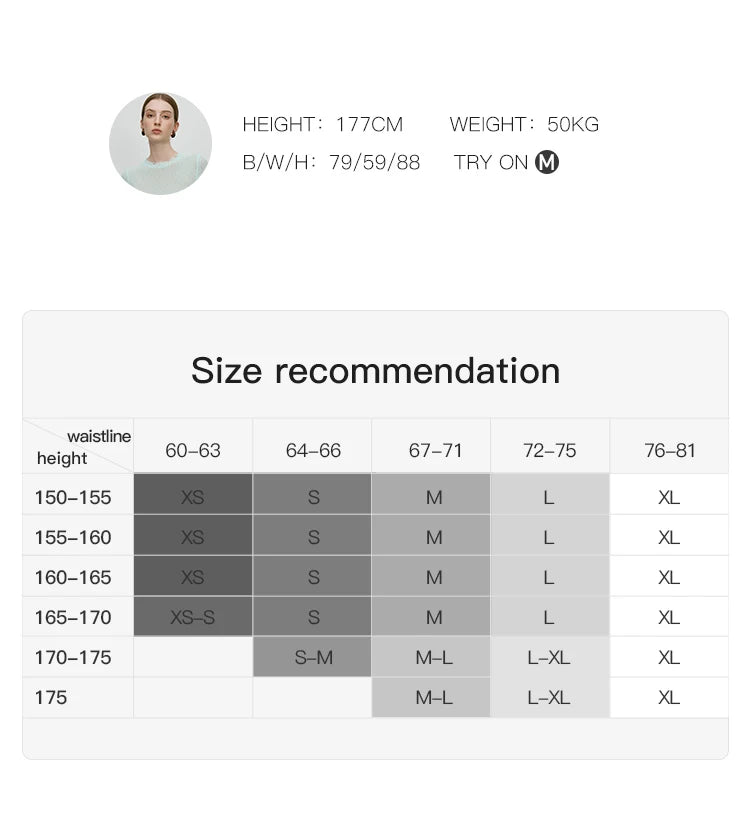Viewport: 750px width, 820px height.
Task: Click the 150–155 height row label
Action: (x=73, y=497)
